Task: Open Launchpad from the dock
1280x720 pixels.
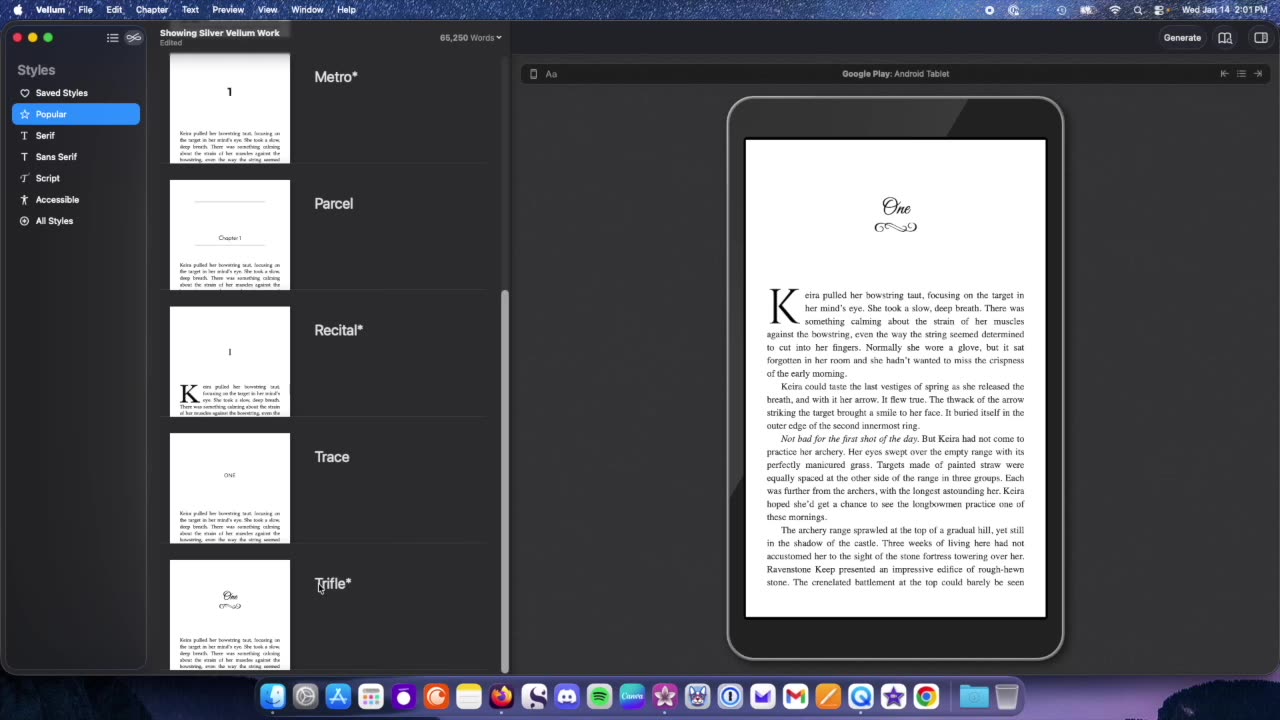Action: (371, 696)
